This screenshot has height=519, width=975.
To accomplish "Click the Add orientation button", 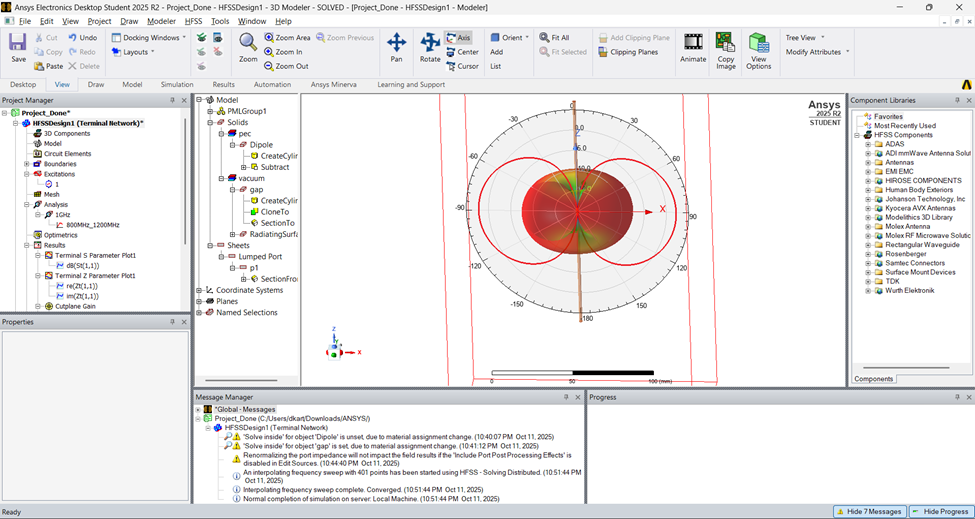I will pyautogui.click(x=496, y=52).
